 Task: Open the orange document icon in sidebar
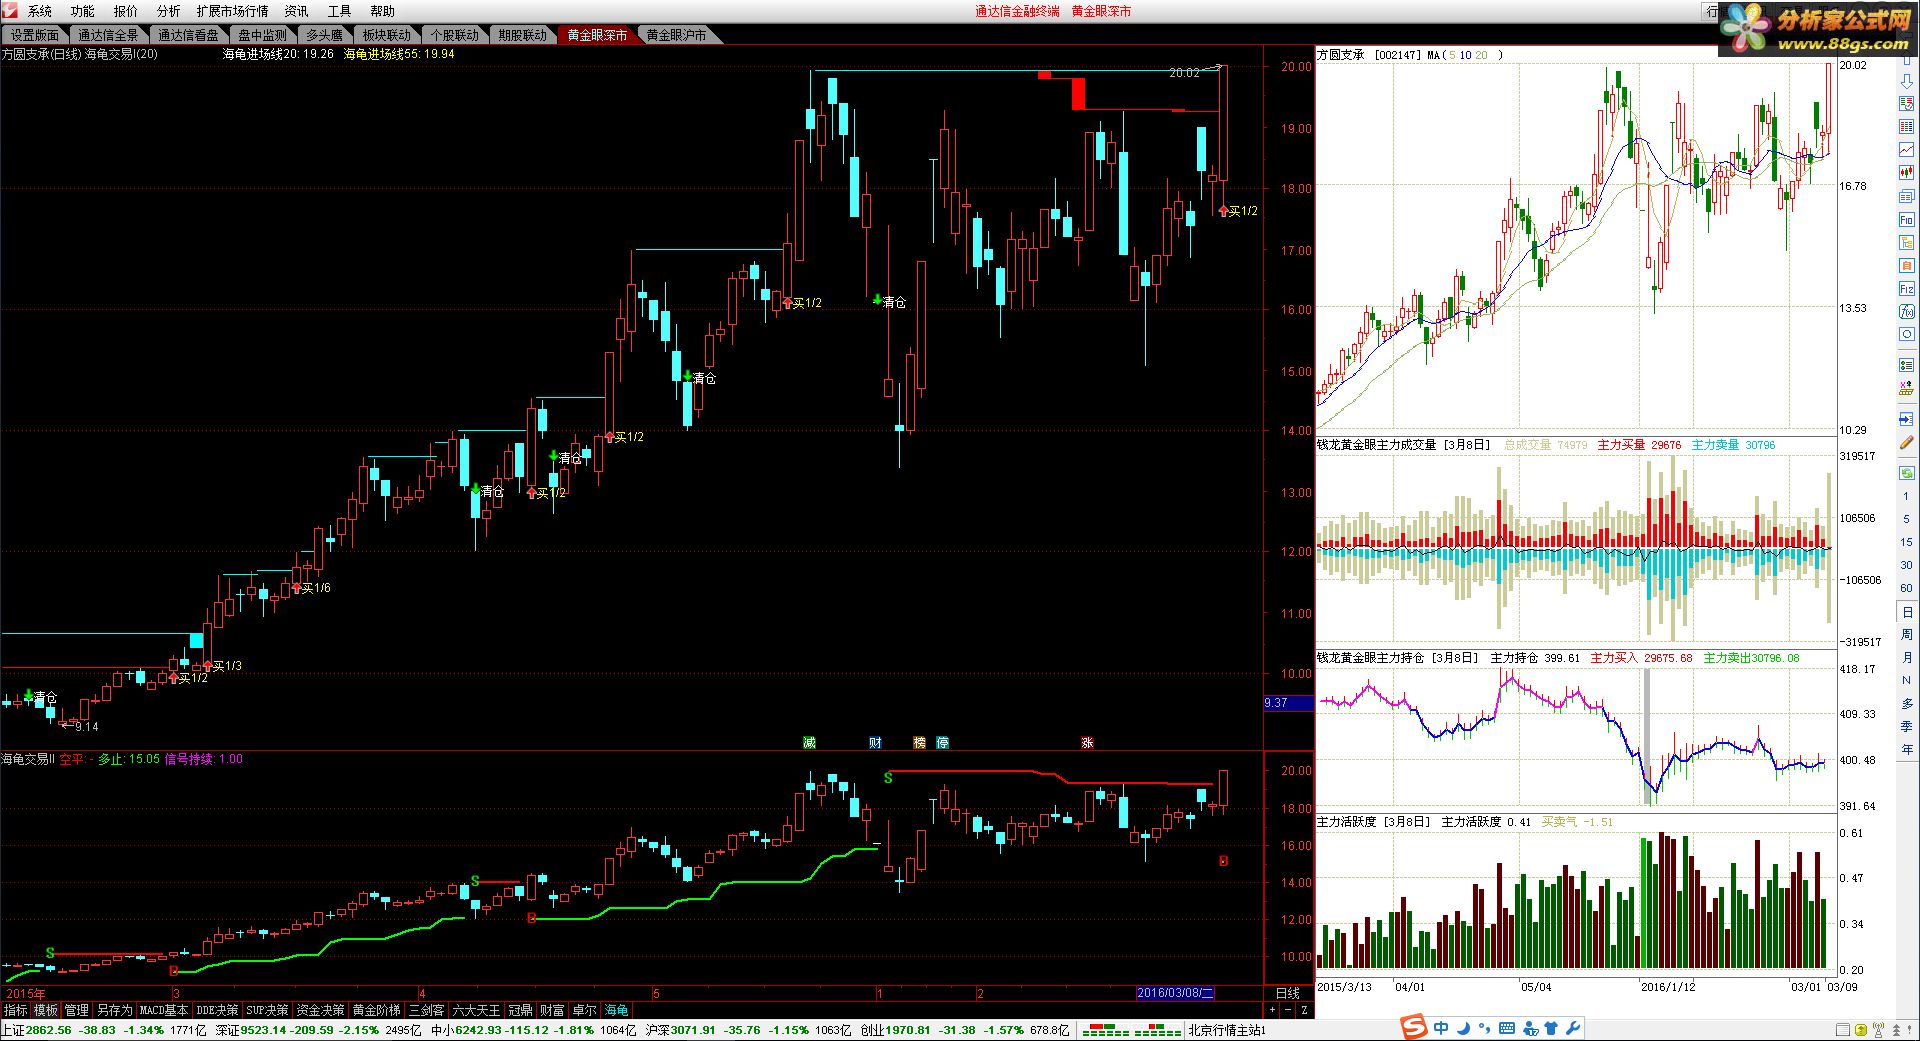click(x=1907, y=265)
